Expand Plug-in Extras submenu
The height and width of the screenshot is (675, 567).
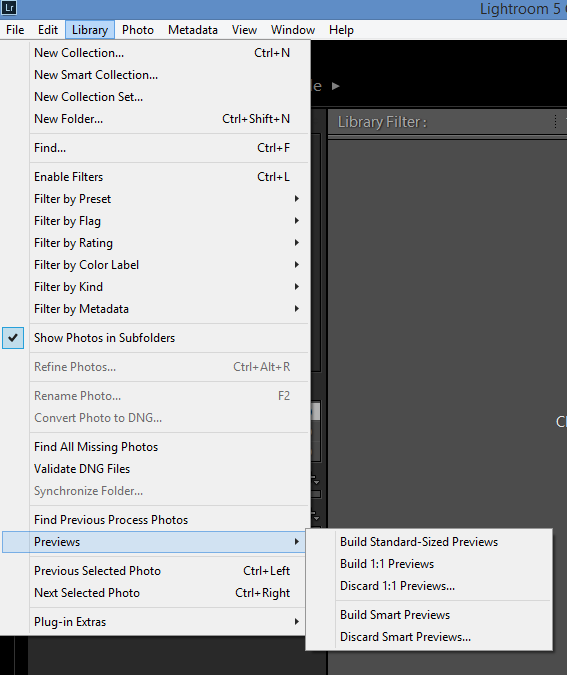(155, 622)
